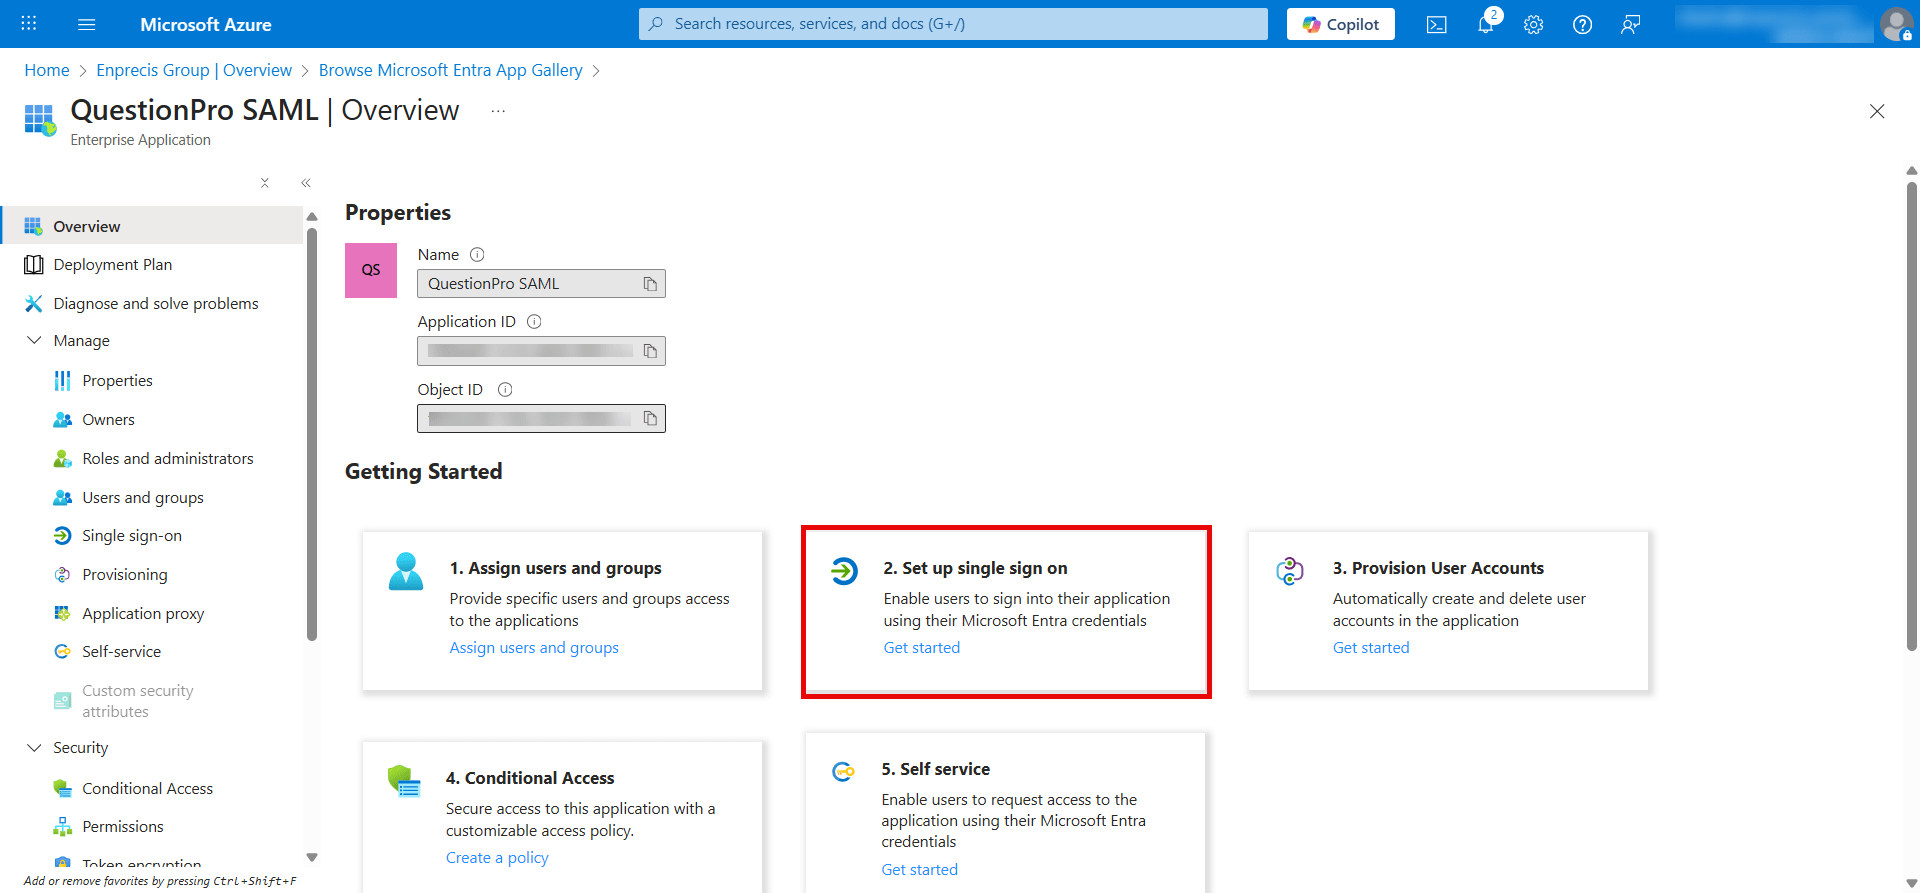This screenshot has height=893, width=1920.
Task: Launch Cloud Shell from the top bar
Action: coord(1437,24)
